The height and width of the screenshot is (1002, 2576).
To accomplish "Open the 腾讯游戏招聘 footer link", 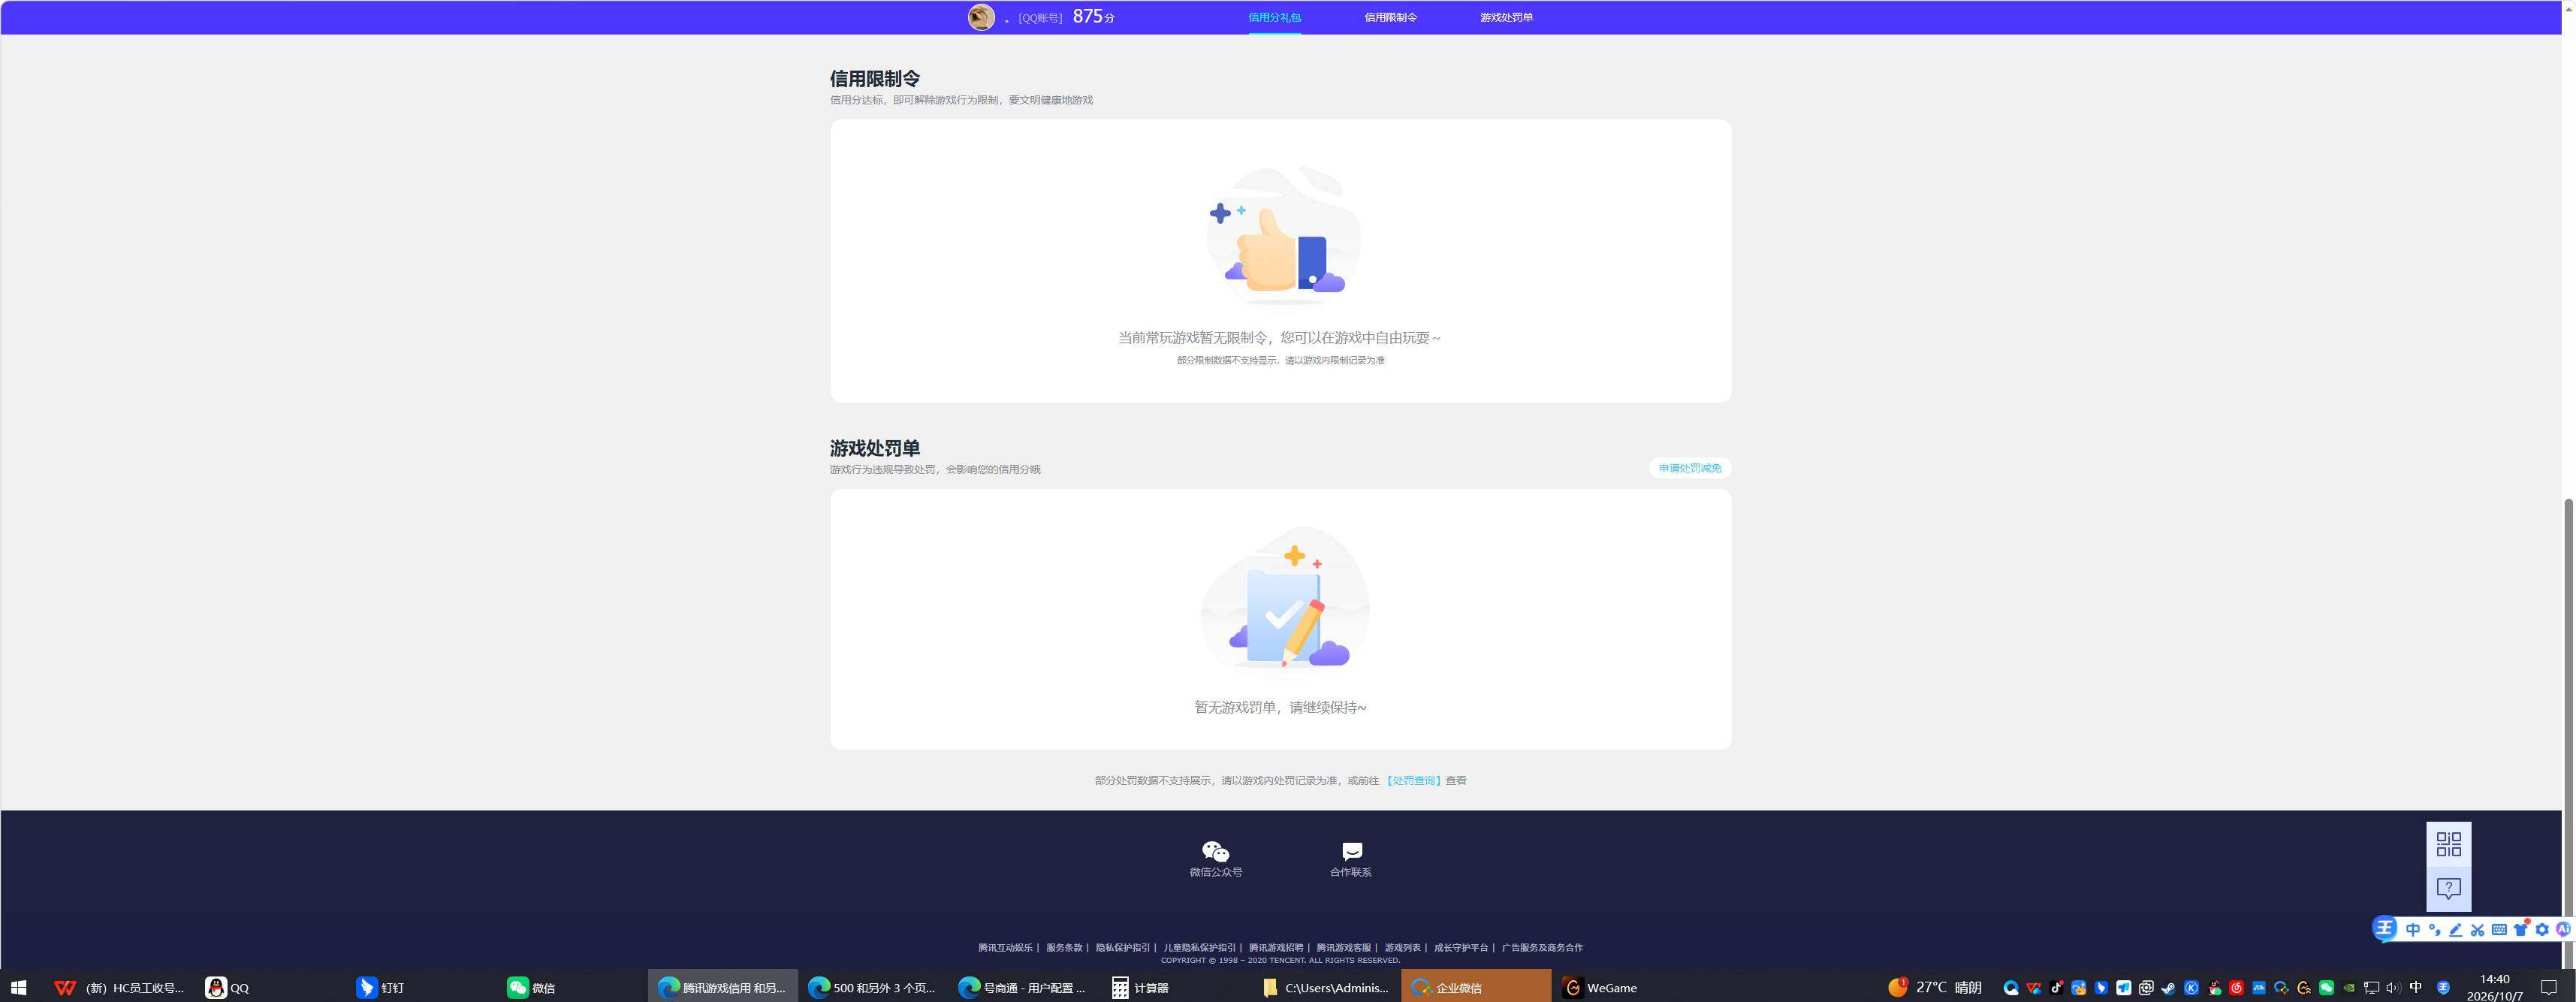I will pos(1276,947).
